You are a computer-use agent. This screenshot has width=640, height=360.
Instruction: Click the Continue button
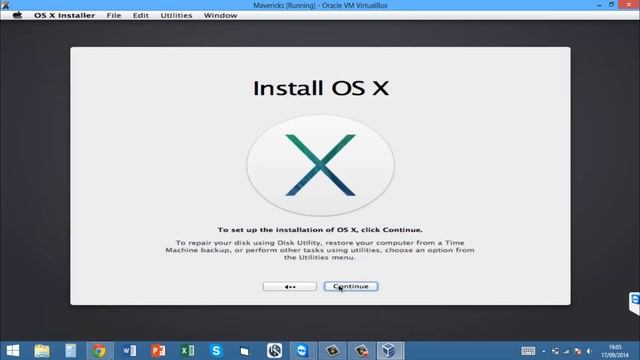point(351,287)
